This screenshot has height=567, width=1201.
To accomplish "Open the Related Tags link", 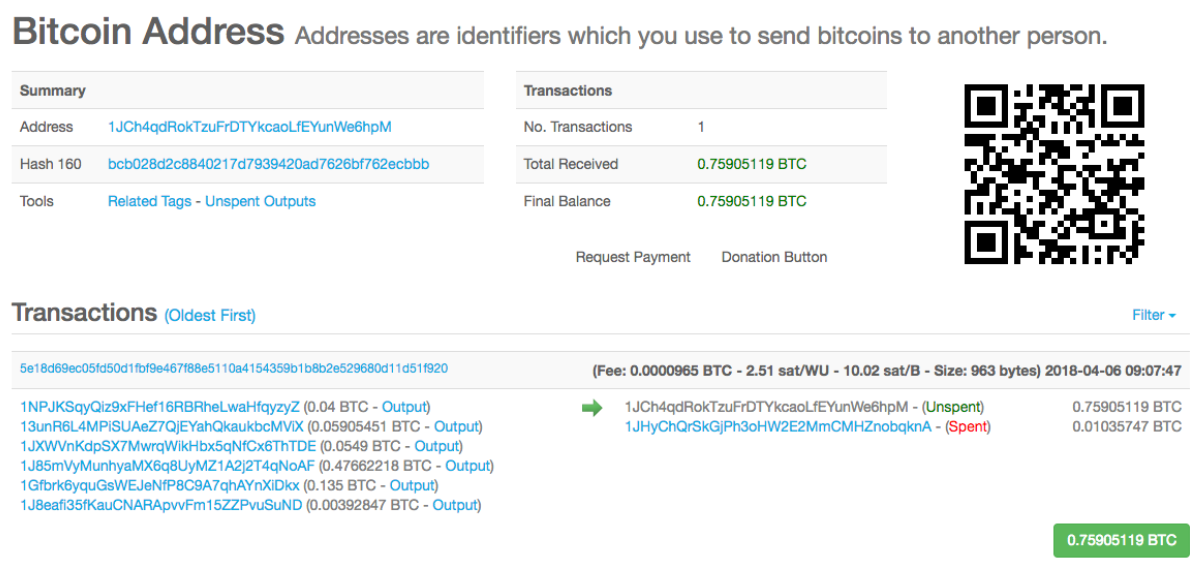I will pos(149,201).
